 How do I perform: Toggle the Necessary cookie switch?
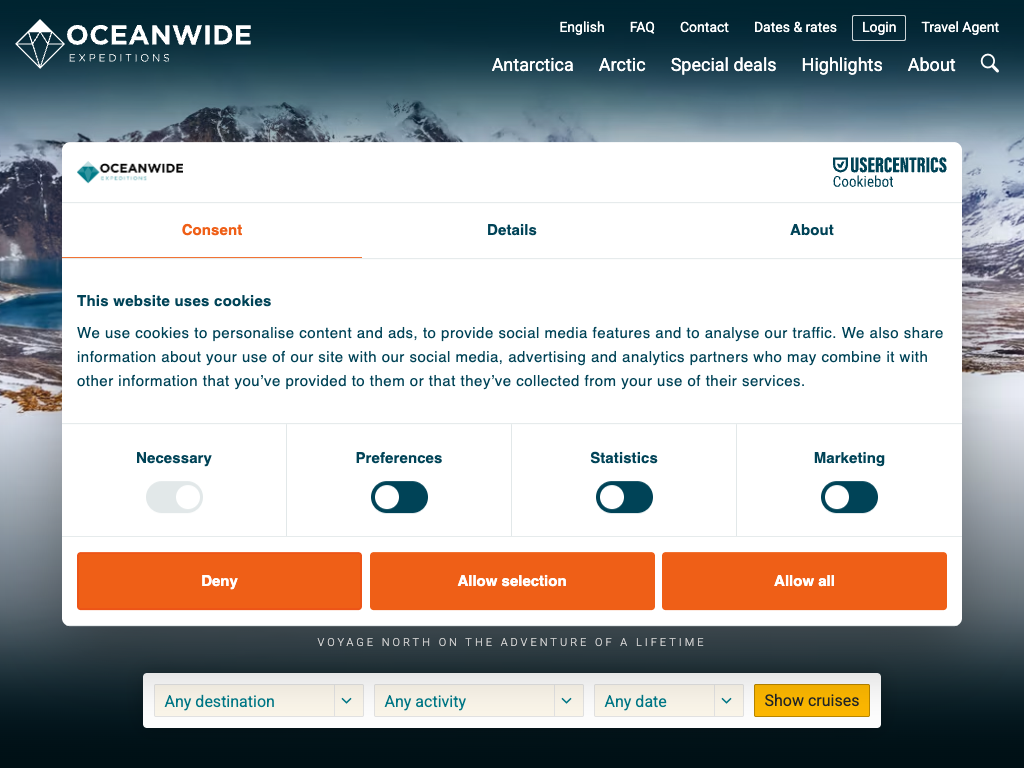tap(174, 497)
